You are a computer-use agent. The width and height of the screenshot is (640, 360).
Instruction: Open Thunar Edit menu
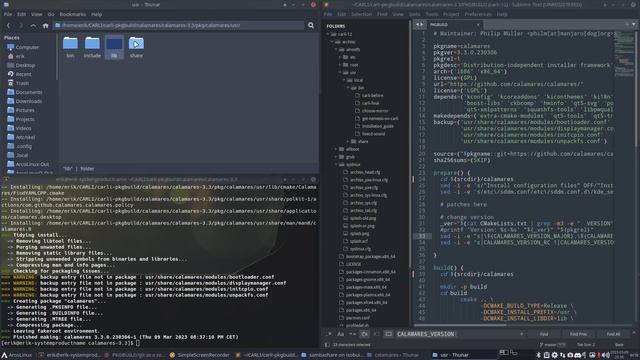(x=21, y=14)
